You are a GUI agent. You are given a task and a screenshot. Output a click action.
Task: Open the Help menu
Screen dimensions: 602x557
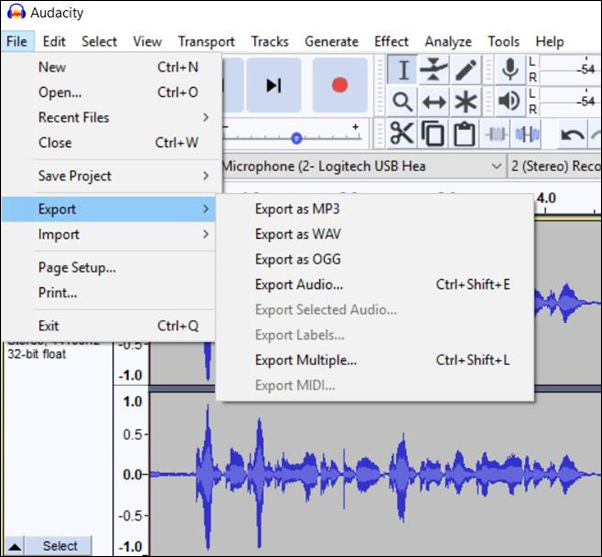[x=549, y=41]
